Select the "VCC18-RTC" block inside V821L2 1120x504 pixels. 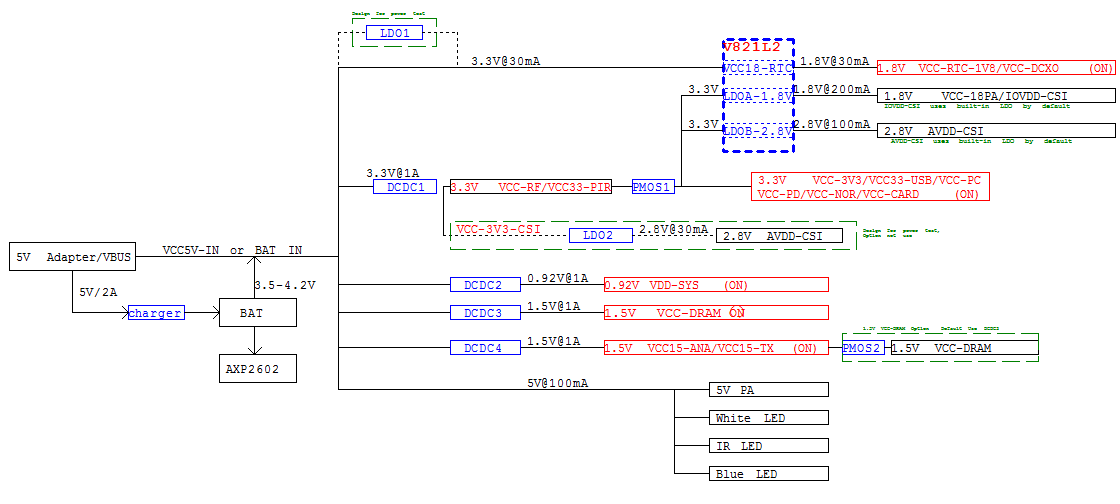pos(758,69)
